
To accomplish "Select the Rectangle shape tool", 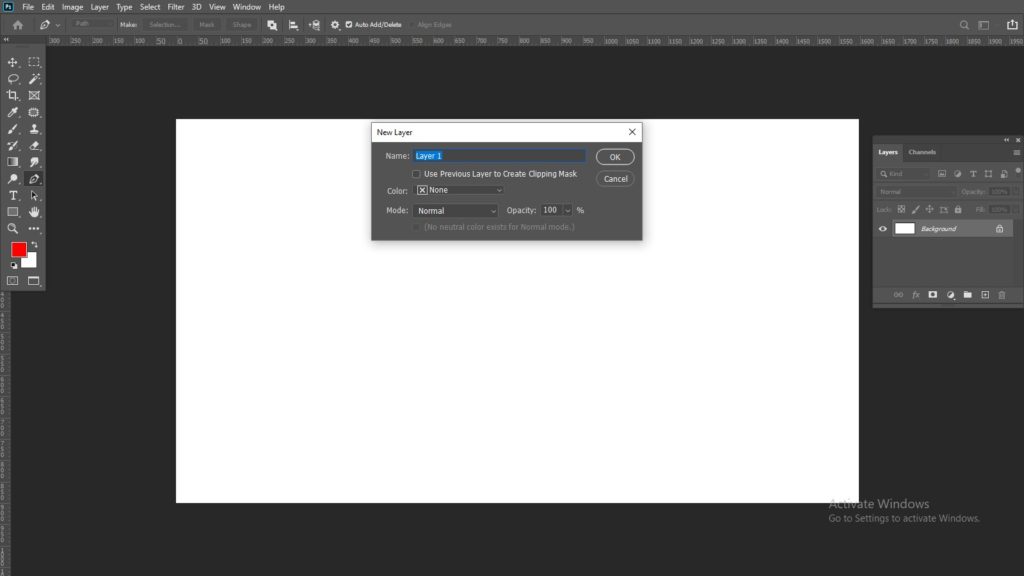I will coord(12,212).
